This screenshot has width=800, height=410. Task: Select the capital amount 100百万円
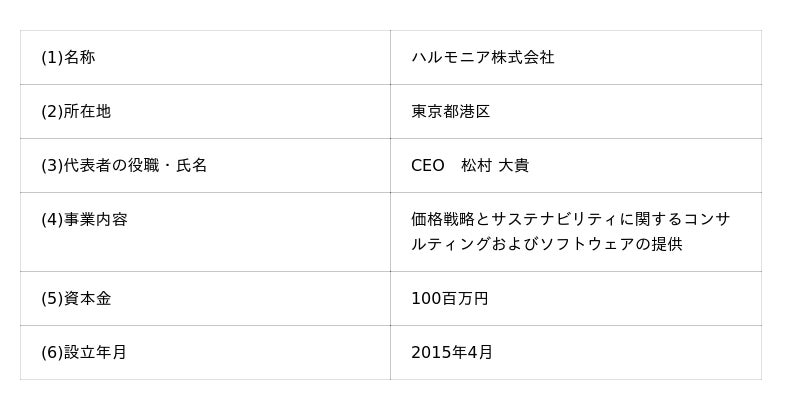[449, 299]
